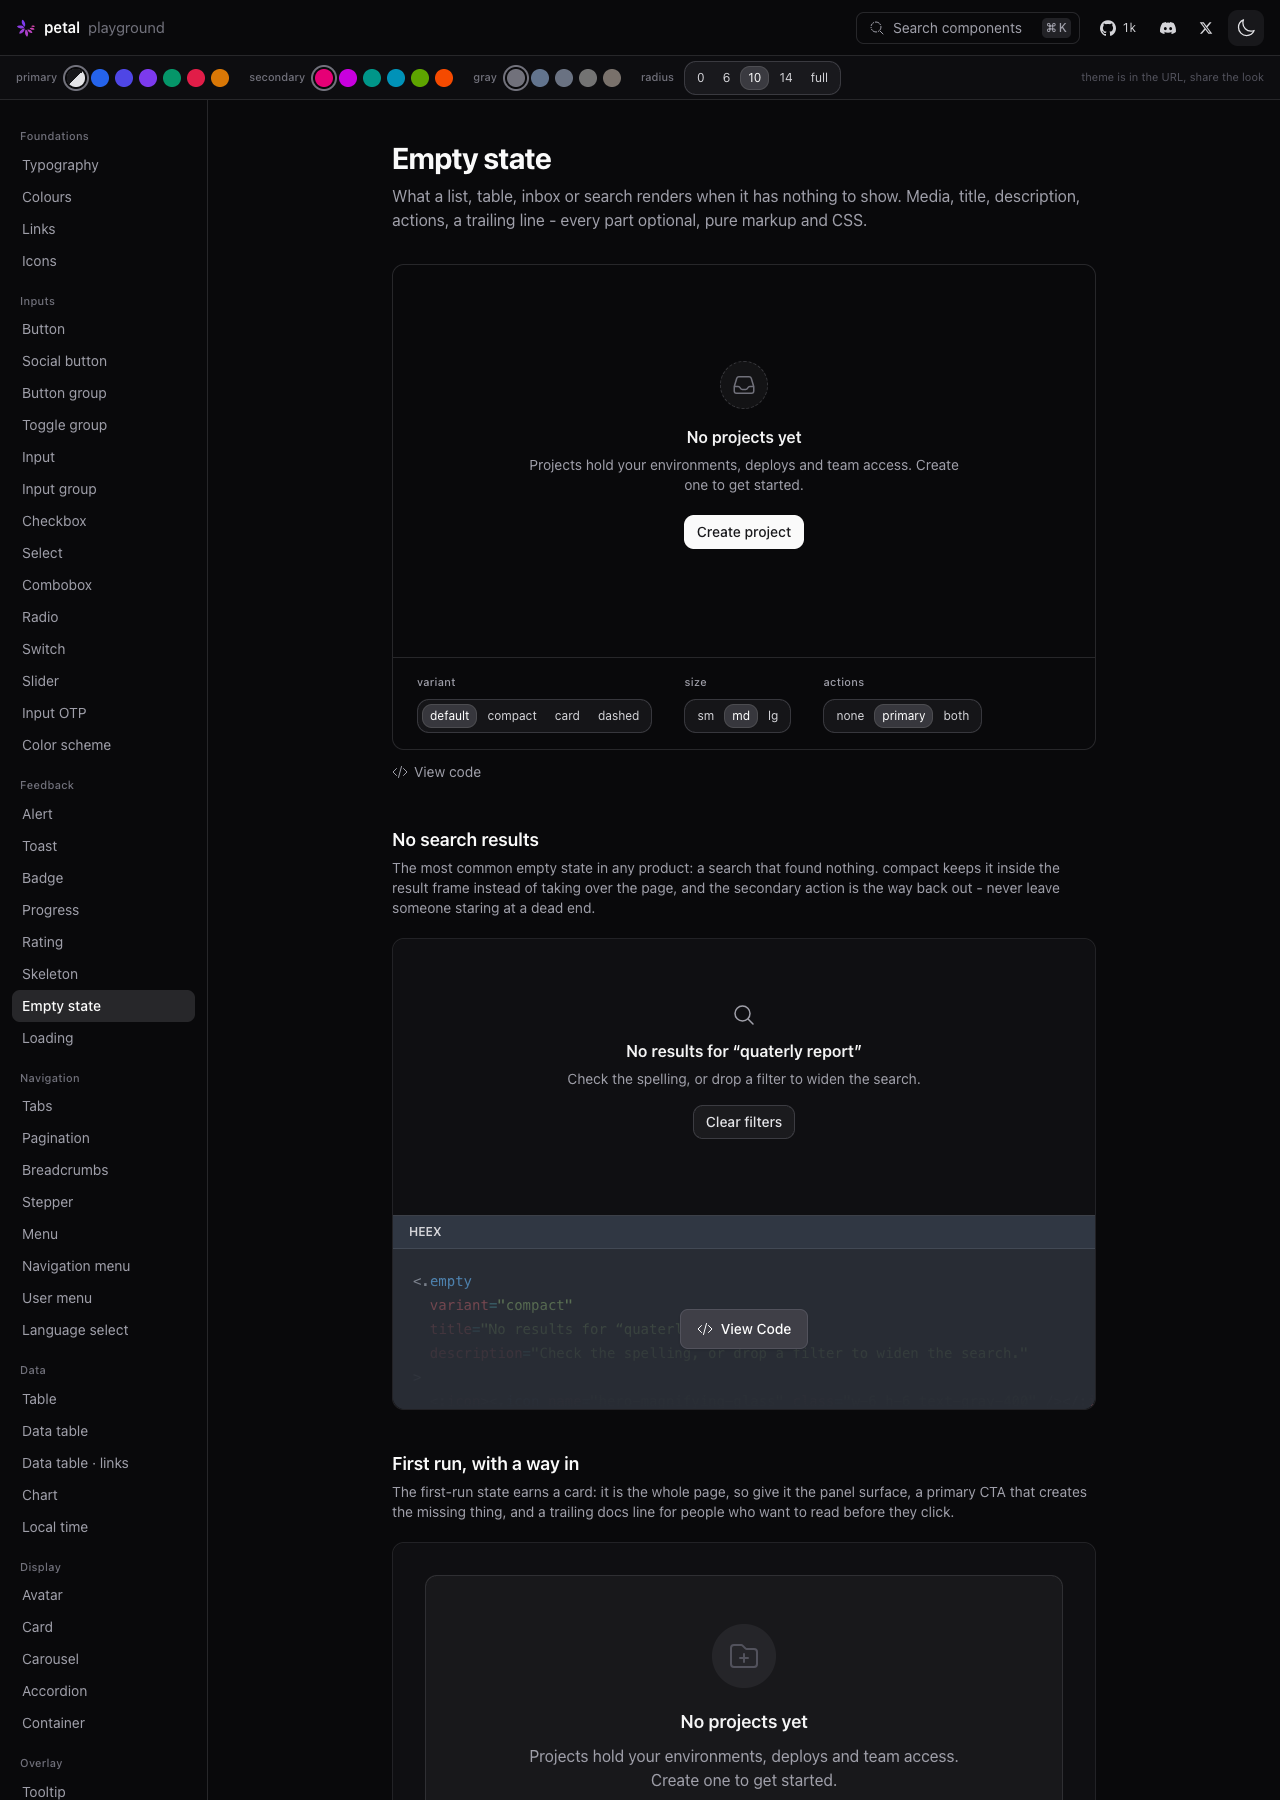Navigate to Toast in Feedback section
This screenshot has height=1800, width=1280.
coord(103,846)
